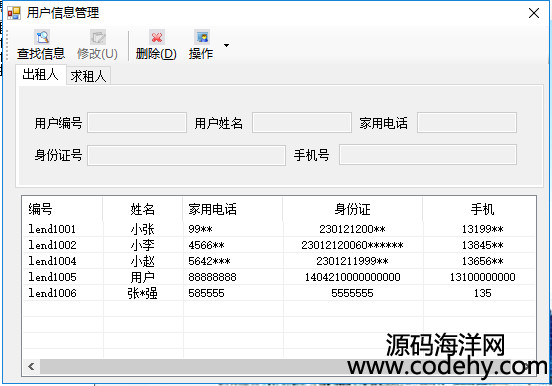This screenshot has width=552, height=386.
Task: Click the 身份证号 text field
Action: [186, 155]
